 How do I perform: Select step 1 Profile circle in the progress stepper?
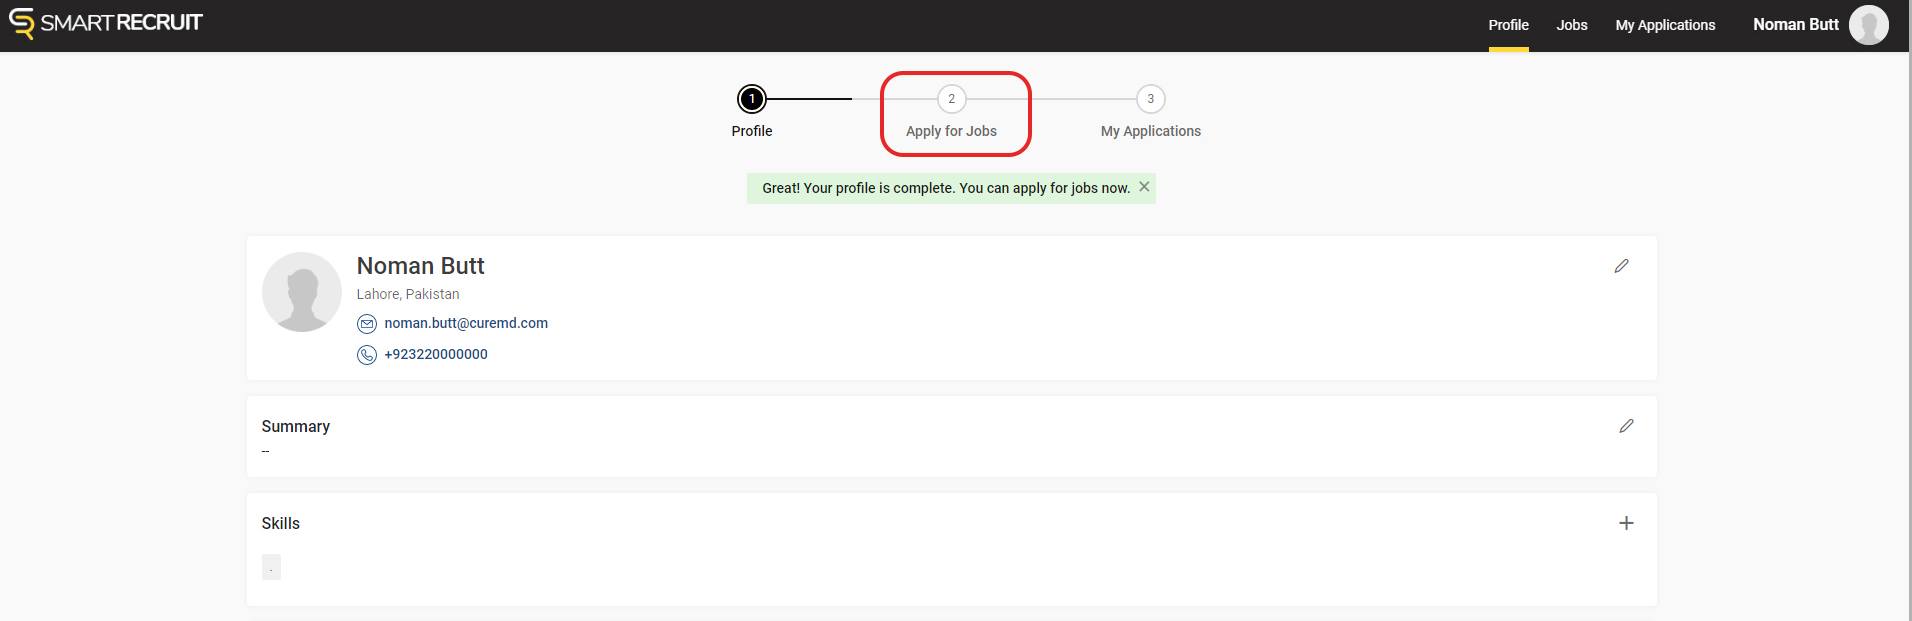pos(752,99)
